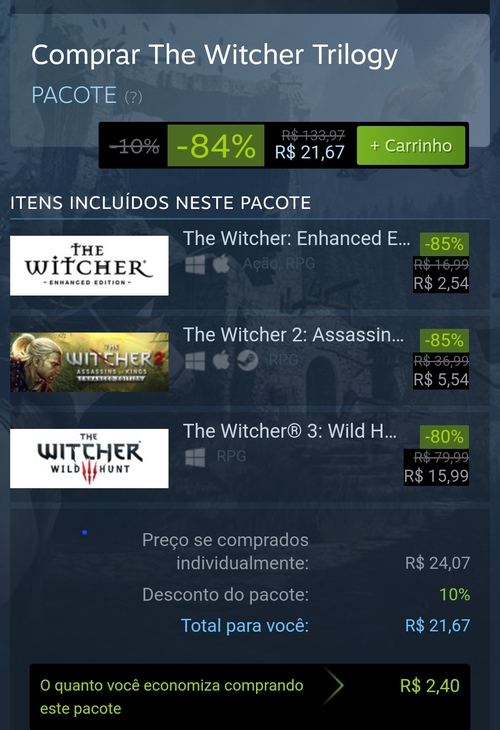
Task: Click Windows icon for The Witcher: Enhanced Edition
Action: click(x=195, y=264)
